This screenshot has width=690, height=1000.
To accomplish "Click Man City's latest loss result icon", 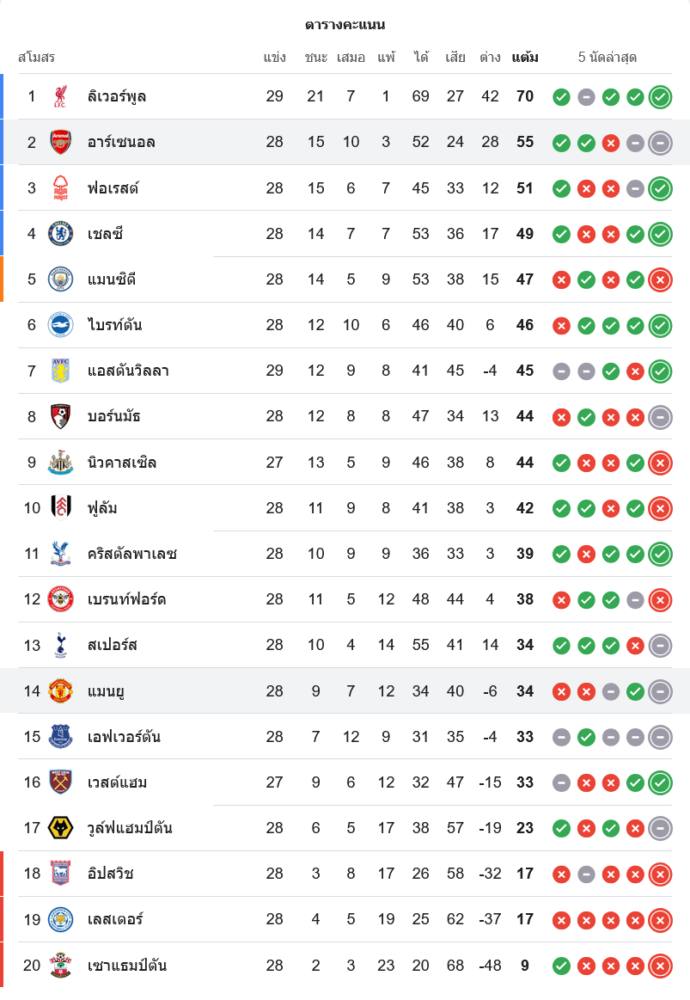I will 660,280.
